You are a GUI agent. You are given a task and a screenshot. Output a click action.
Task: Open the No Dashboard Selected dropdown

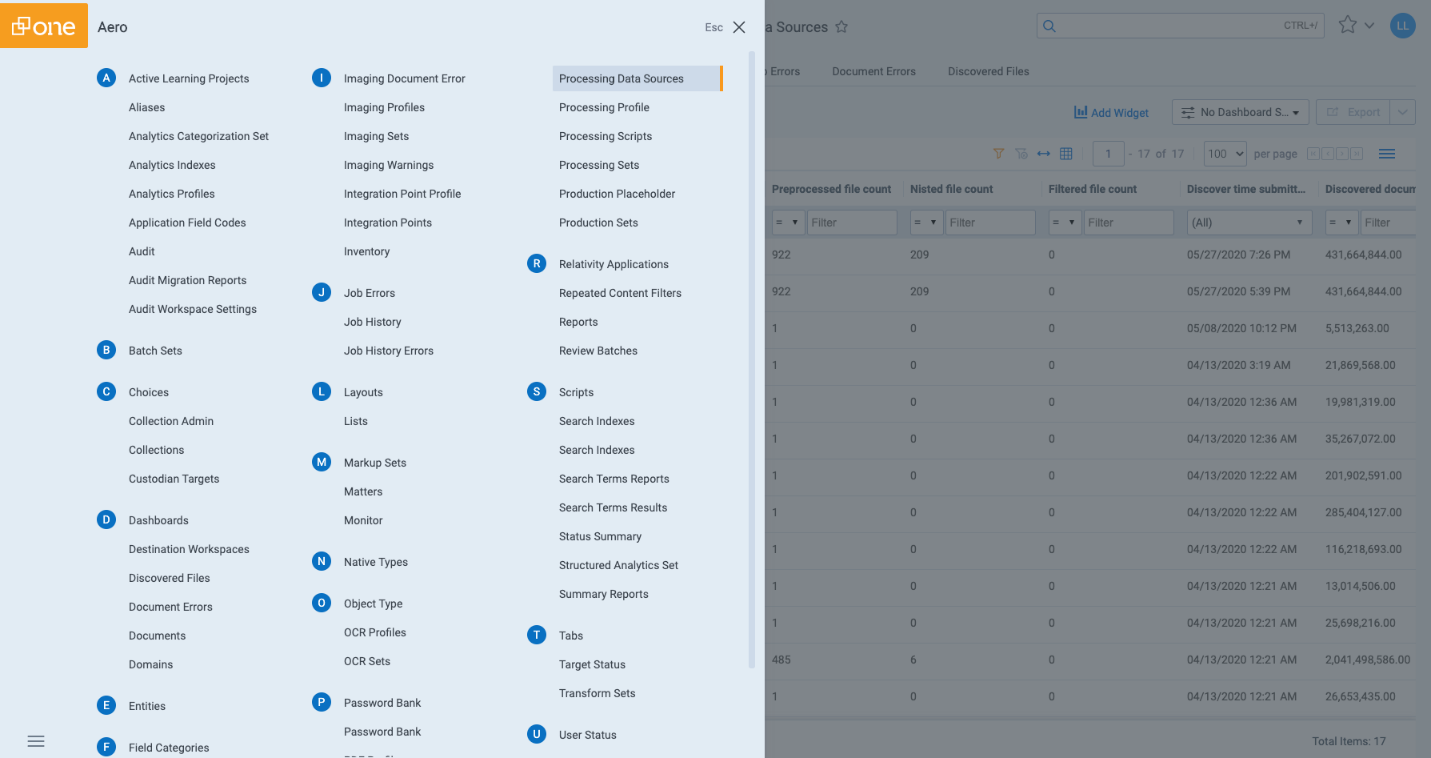(x=1240, y=112)
